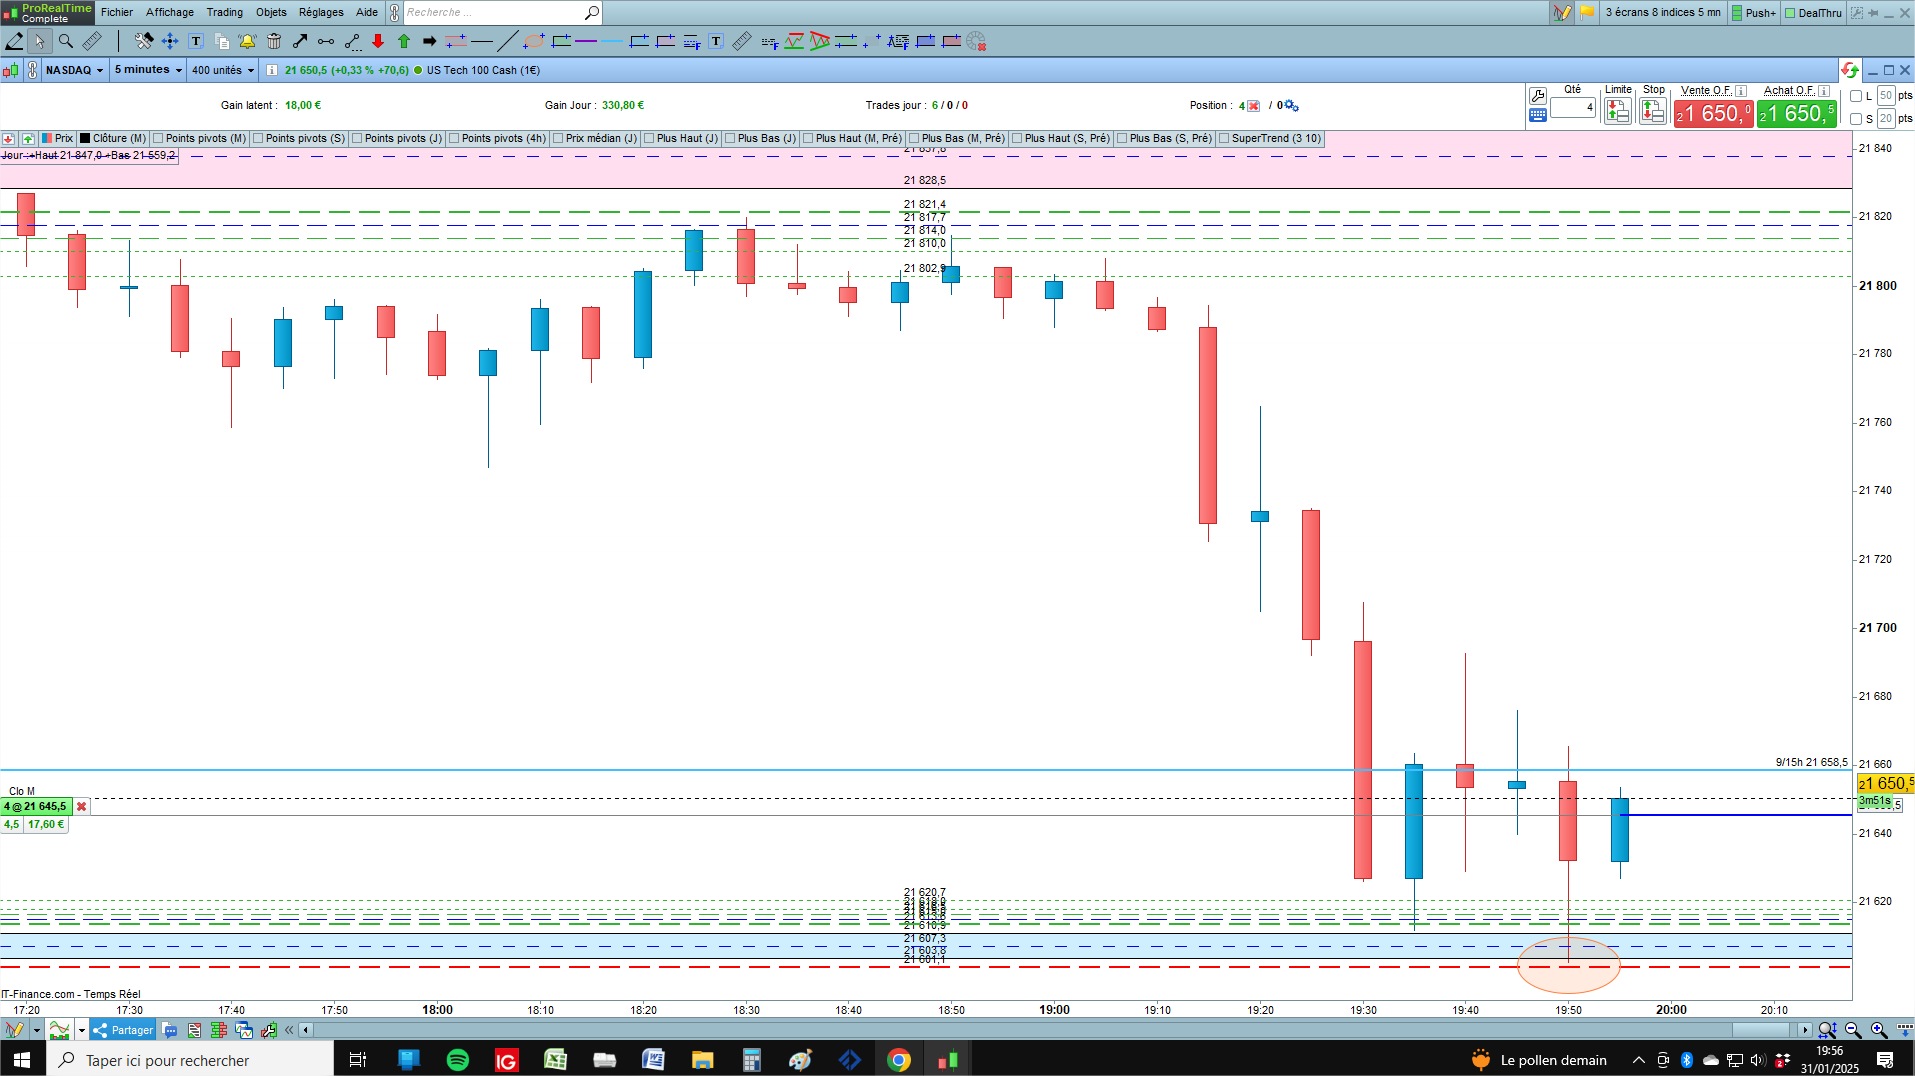Toggle the S stop checkbox
1915x1076 pixels.
click(x=1856, y=119)
